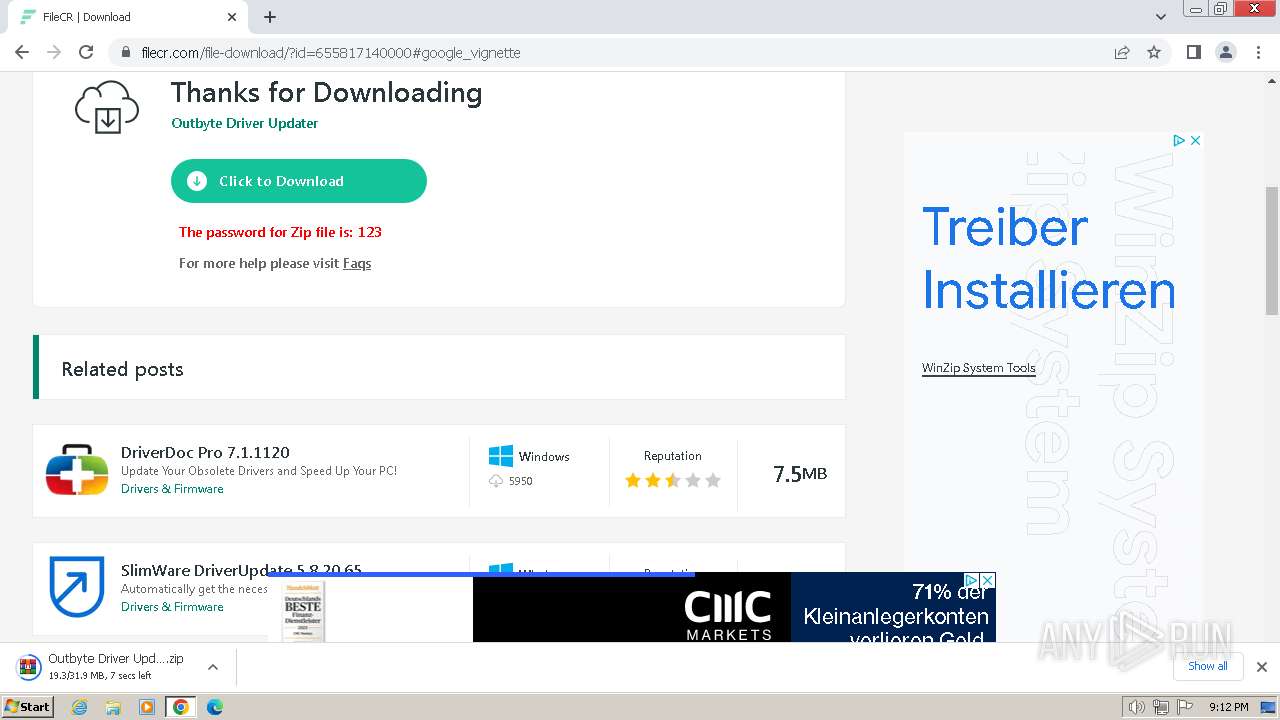
Task: Select Chrome icon in taskbar
Action: [x=180, y=707]
